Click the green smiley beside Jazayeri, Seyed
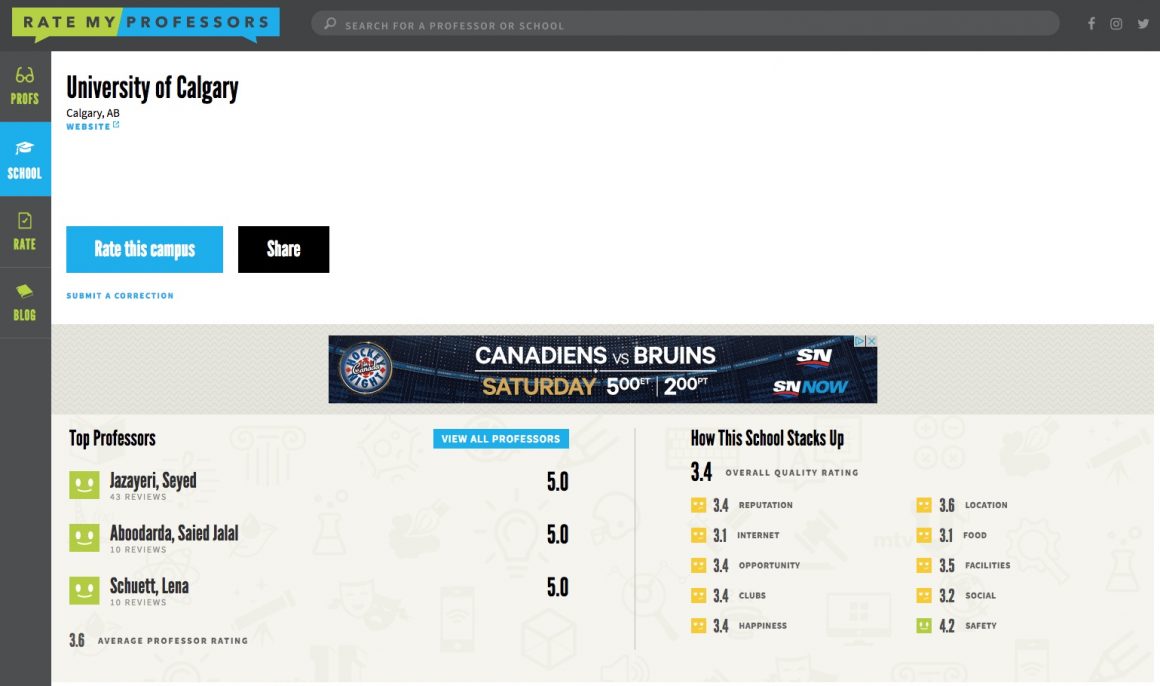Image resolution: width=1160 pixels, height=686 pixels. coord(84,485)
